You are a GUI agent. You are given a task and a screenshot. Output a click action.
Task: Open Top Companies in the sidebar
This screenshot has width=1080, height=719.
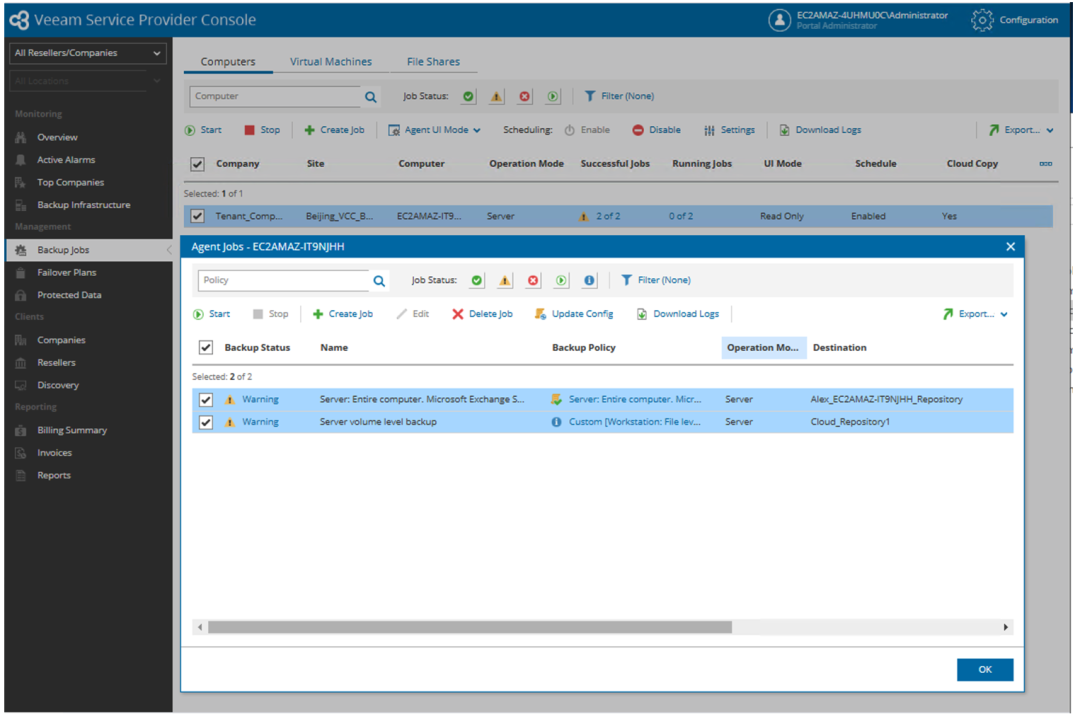(70, 183)
